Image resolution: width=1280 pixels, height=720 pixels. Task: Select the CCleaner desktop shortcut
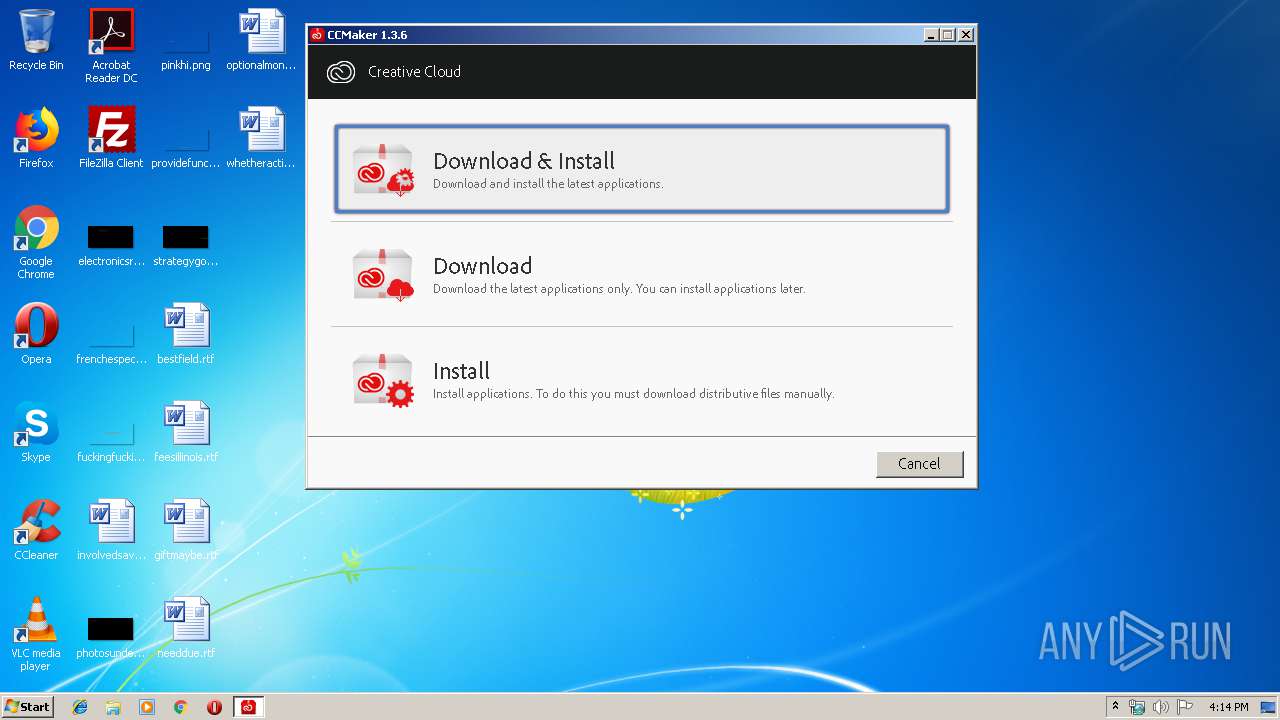point(36,530)
